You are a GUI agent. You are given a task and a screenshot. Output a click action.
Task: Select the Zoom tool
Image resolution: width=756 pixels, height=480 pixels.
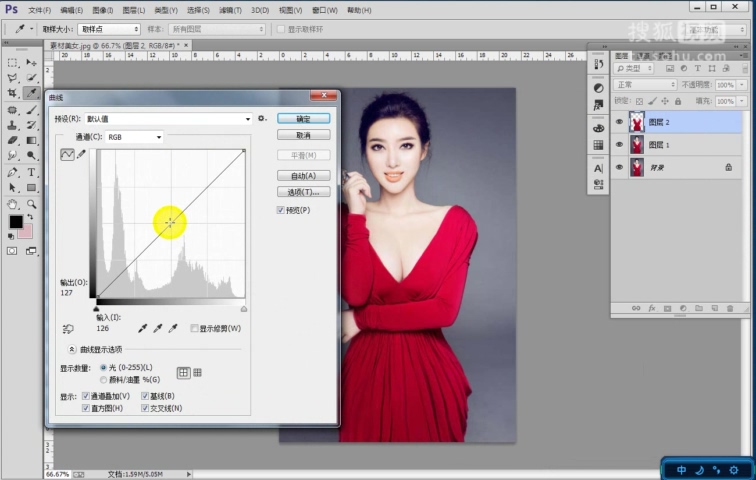click(x=31, y=204)
